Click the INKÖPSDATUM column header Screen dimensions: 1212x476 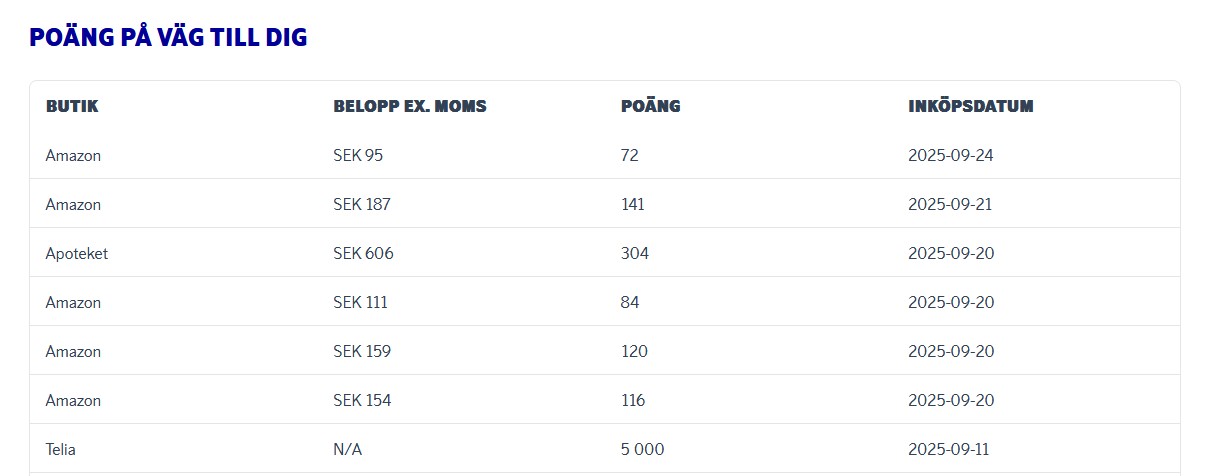pos(970,106)
